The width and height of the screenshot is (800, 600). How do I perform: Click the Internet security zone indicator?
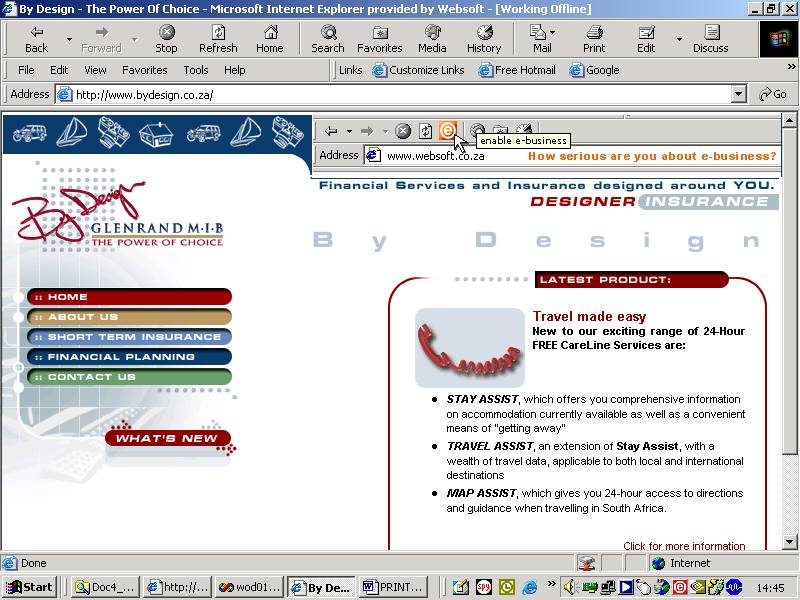[x=681, y=563]
